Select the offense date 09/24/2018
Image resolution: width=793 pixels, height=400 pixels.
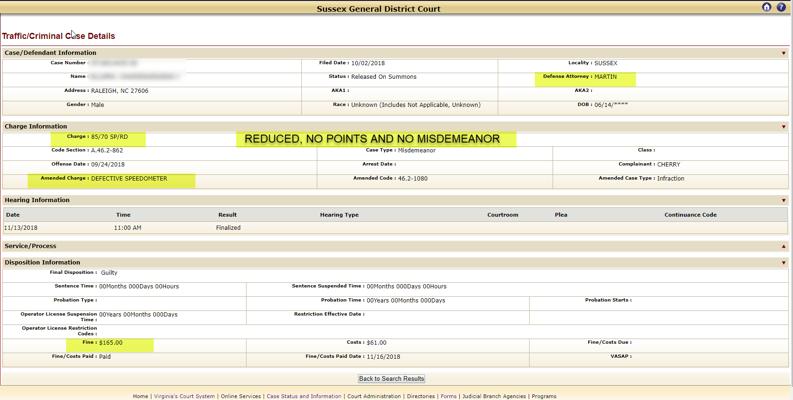[x=108, y=165]
